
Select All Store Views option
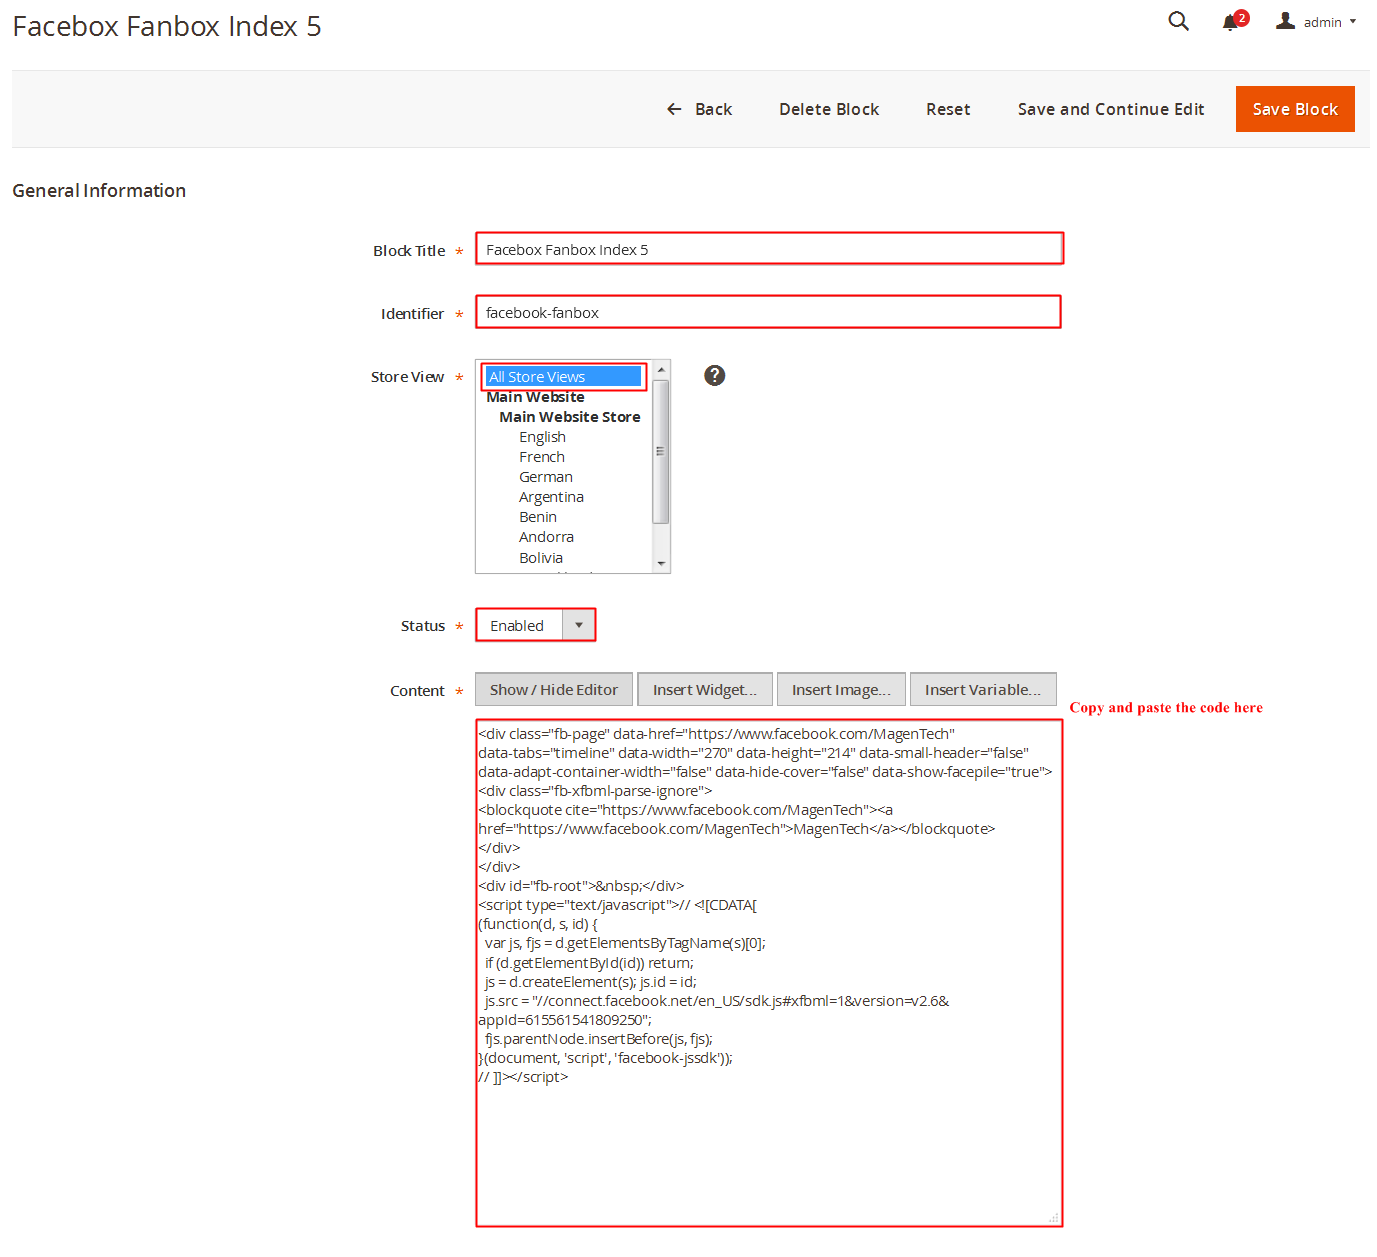coord(563,377)
